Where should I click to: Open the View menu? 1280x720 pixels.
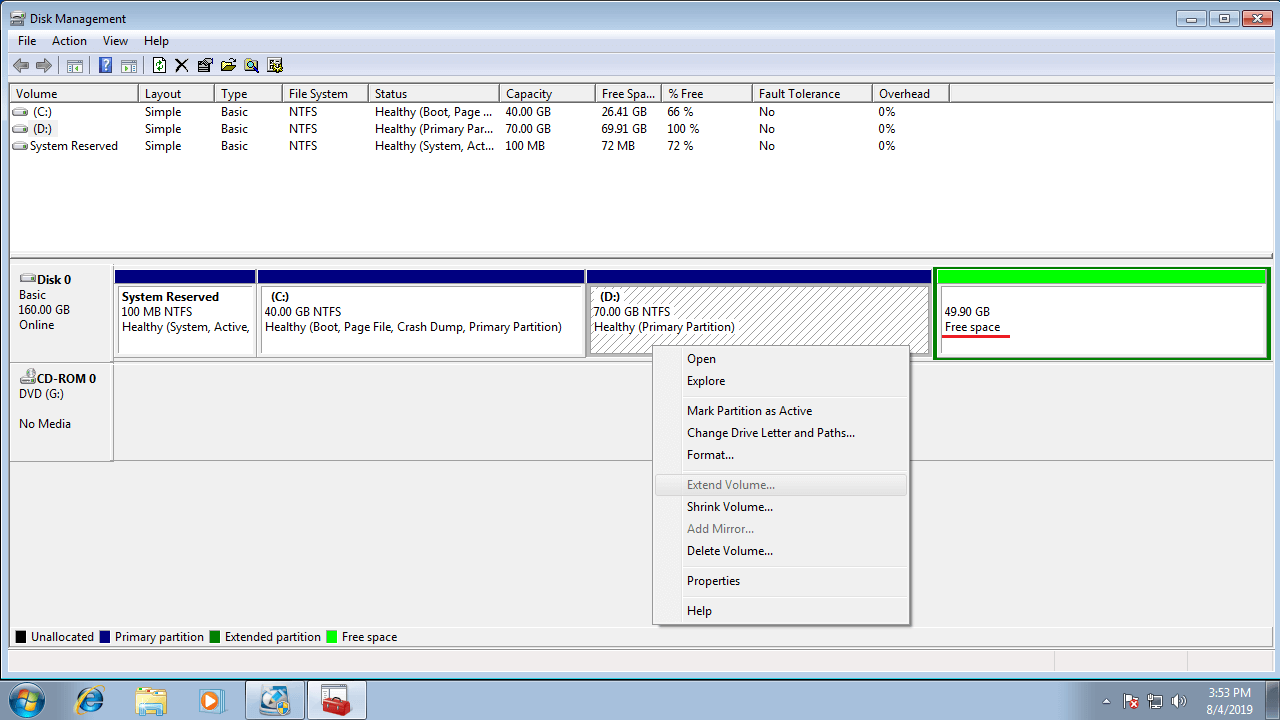coord(115,41)
